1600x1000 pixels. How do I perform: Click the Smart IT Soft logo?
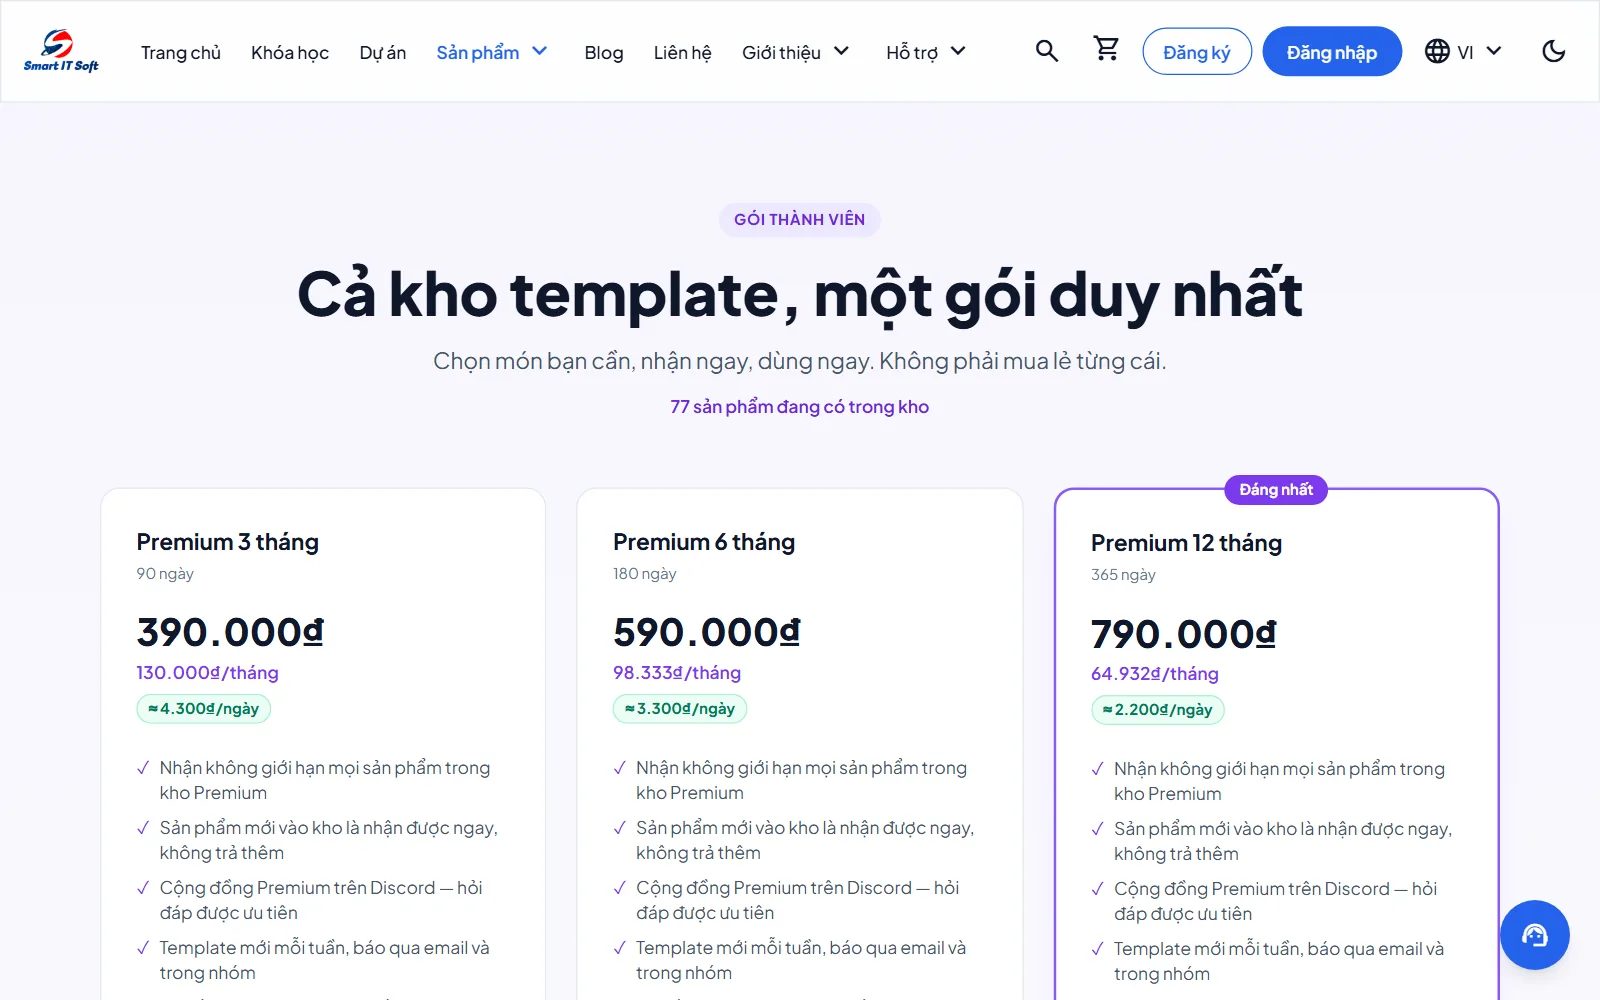click(x=61, y=51)
